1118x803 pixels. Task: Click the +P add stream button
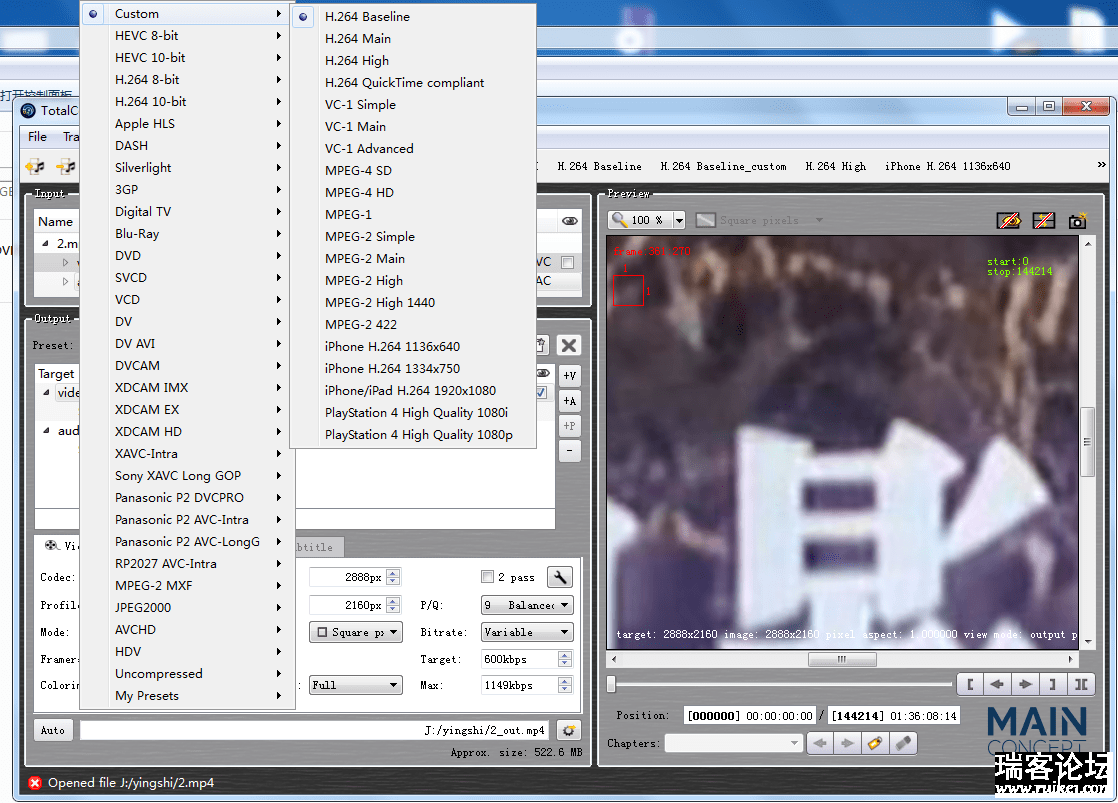pos(569,426)
